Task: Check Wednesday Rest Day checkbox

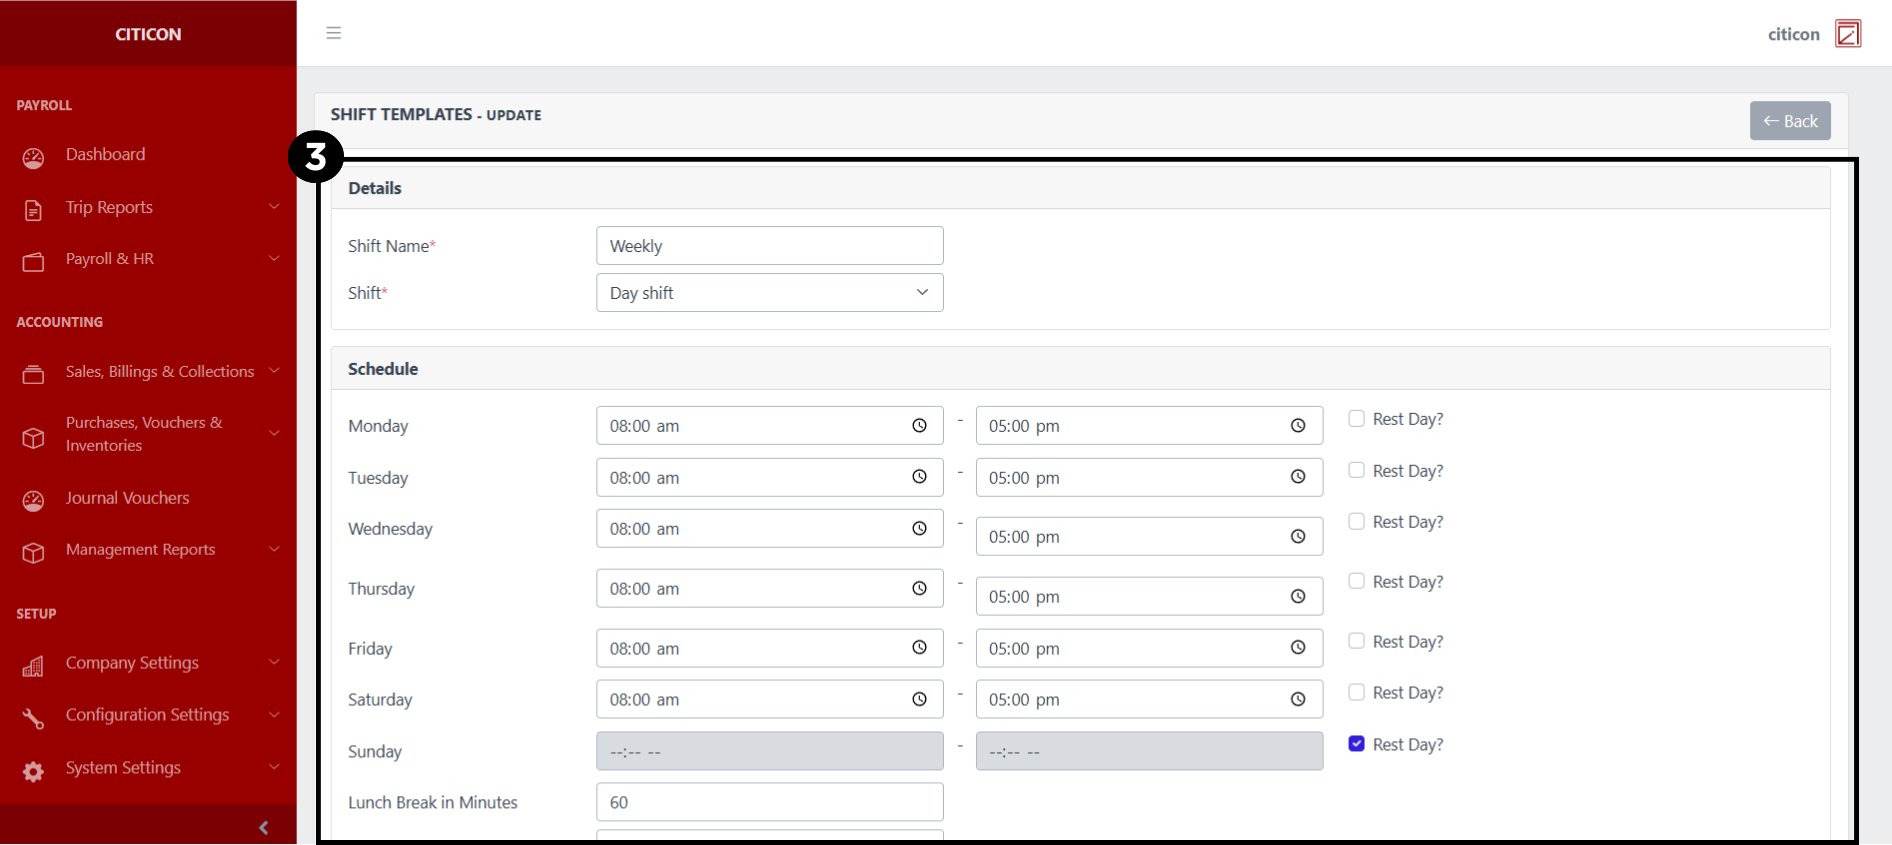Action: coord(1356,522)
